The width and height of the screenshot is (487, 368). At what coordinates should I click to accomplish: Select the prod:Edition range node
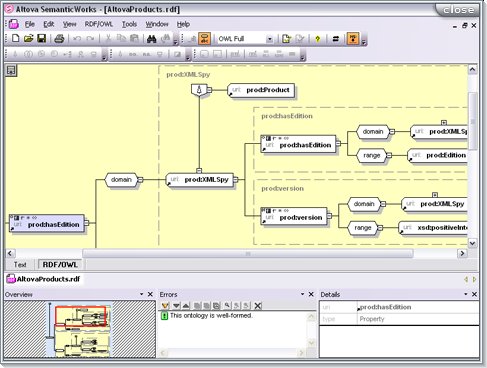[x=438, y=155]
